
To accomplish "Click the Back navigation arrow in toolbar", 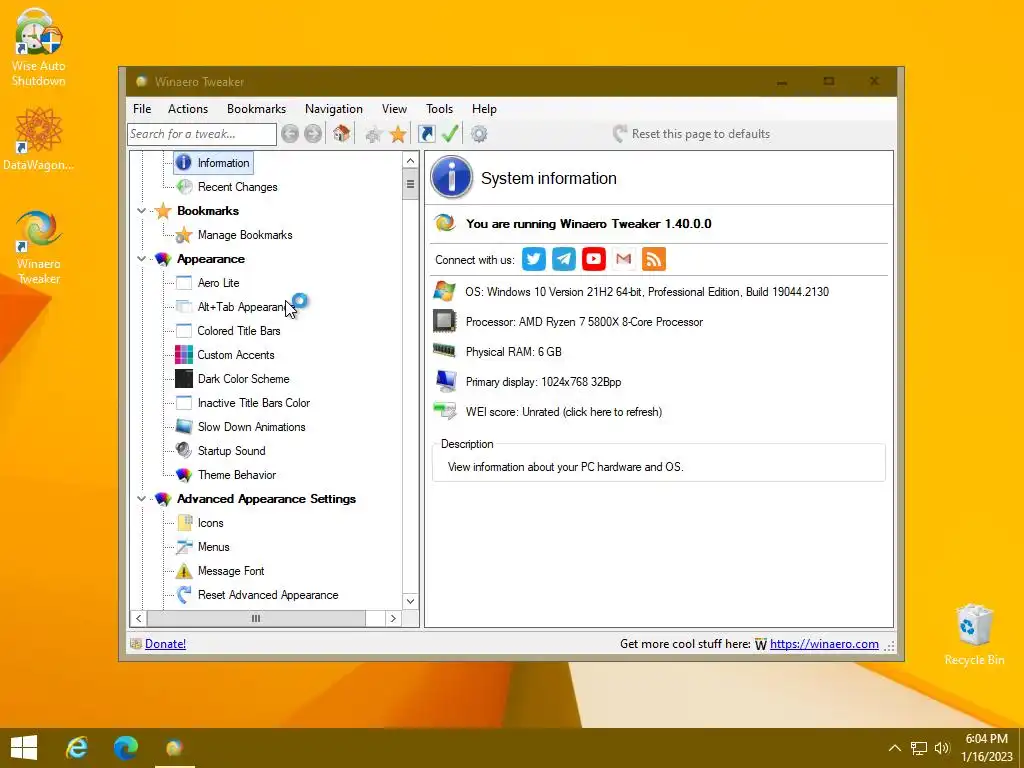I will click(290, 134).
